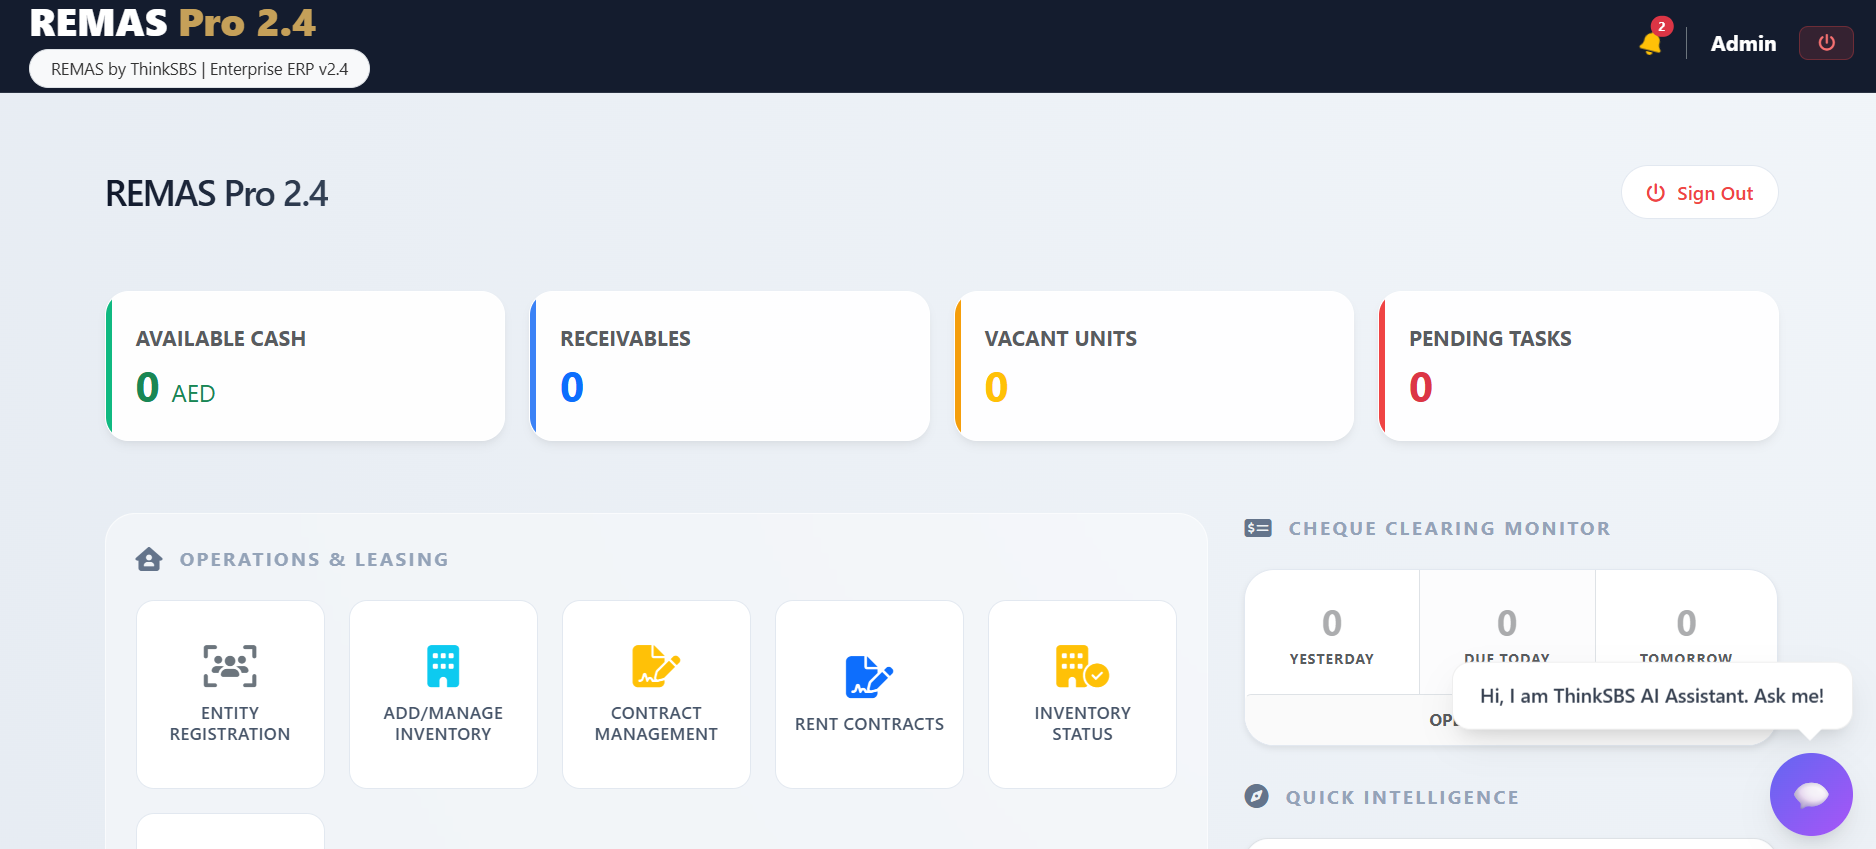Open the Pending Tasks card

[x=1579, y=366]
